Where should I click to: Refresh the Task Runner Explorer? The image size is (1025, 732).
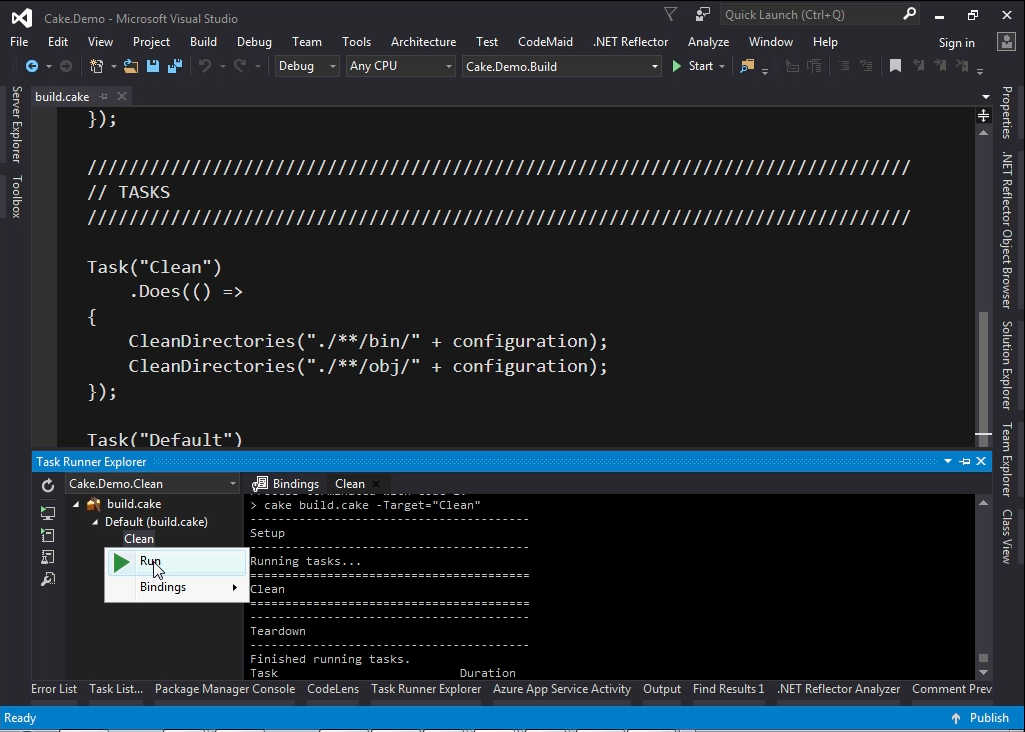click(48, 485)
